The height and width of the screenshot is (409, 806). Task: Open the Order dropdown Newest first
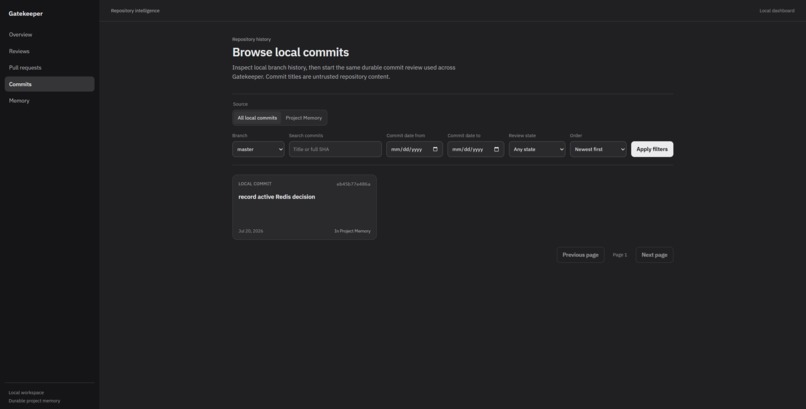pos(598,149)
